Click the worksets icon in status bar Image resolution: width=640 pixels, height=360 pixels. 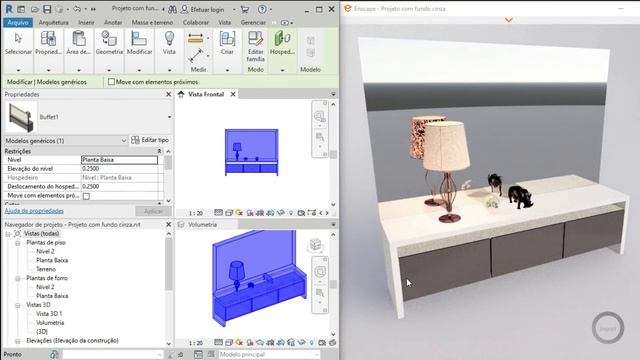click(x=54, y=354)
